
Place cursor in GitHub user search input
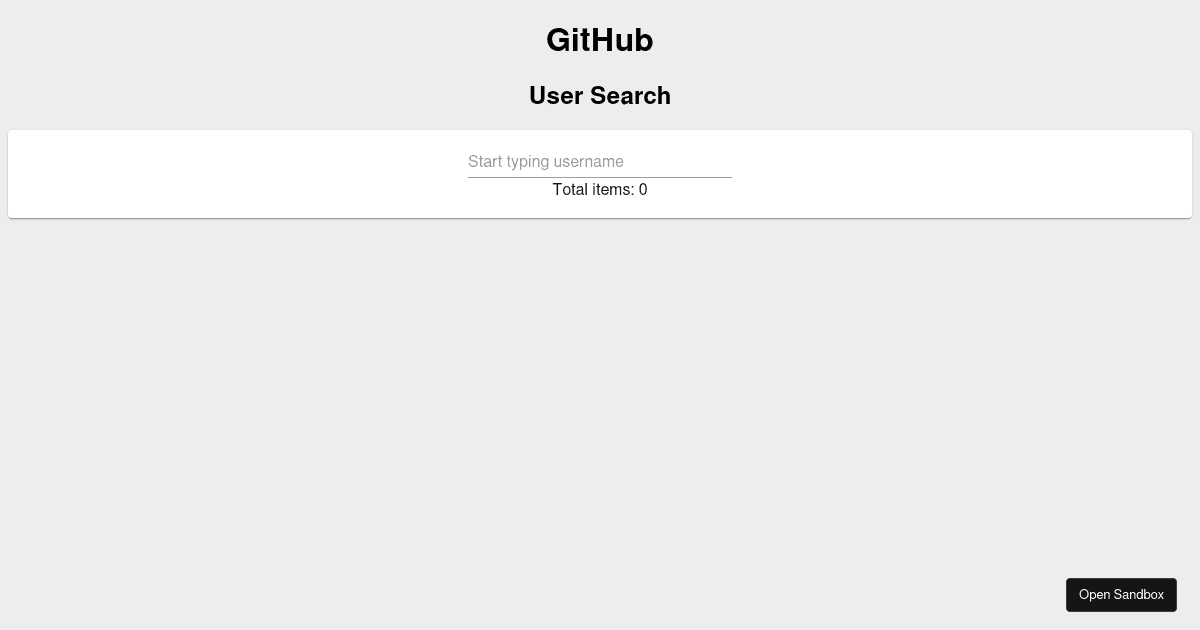[600, 162]
